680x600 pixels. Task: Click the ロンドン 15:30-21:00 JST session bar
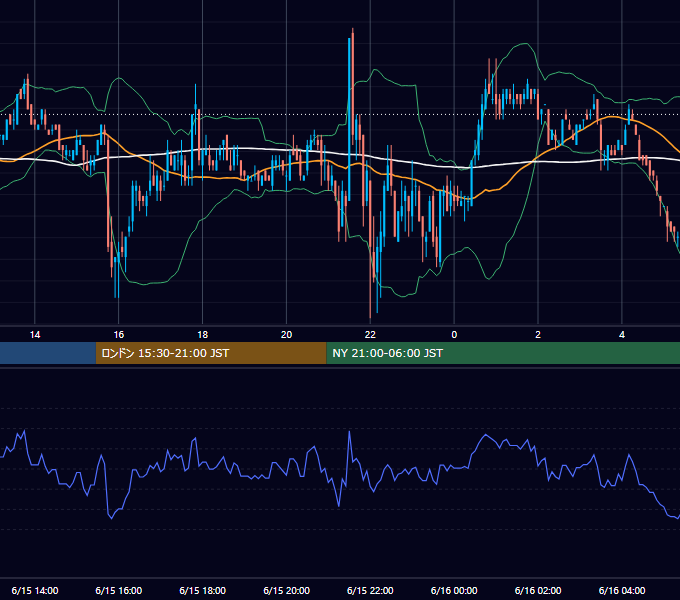(x=211, y=353)
